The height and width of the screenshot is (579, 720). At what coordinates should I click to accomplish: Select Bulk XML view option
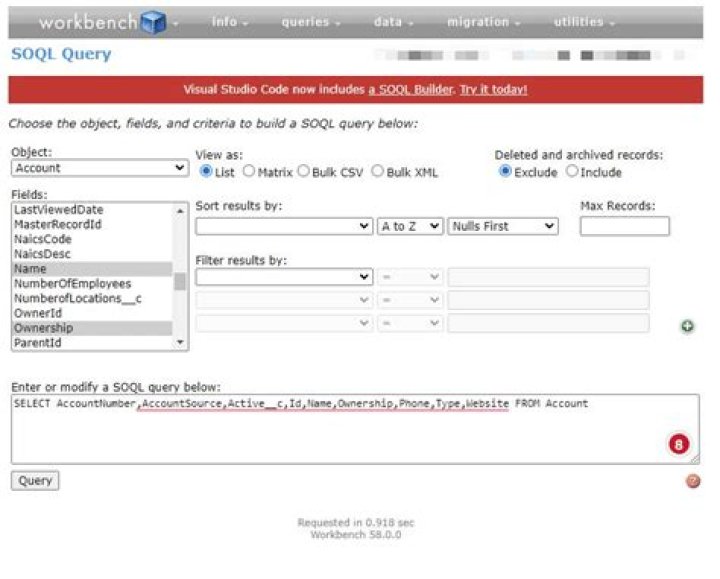pos(379,171)
